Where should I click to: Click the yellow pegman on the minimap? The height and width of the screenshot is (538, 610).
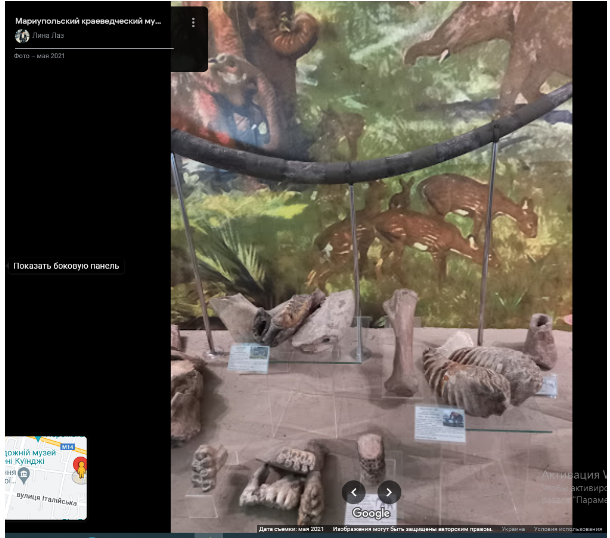pyautogui.click(x=79, y=471)
